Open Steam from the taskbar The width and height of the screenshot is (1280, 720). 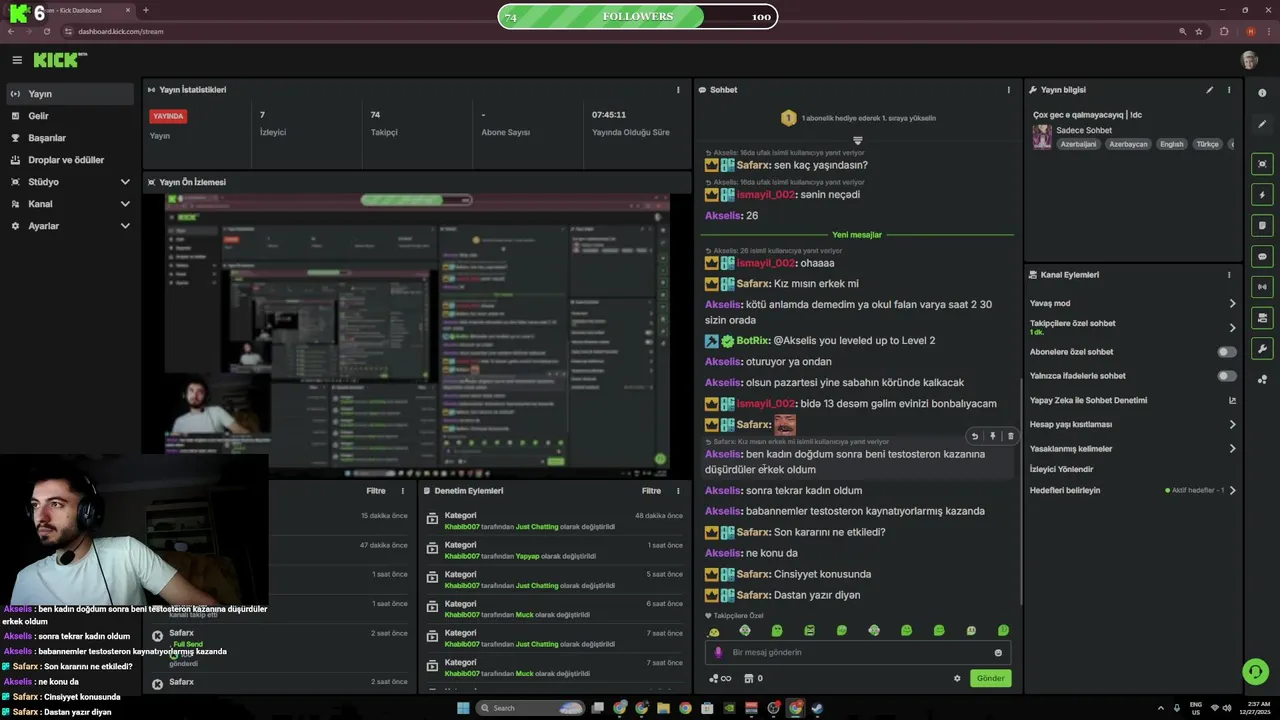pos(816,708)
